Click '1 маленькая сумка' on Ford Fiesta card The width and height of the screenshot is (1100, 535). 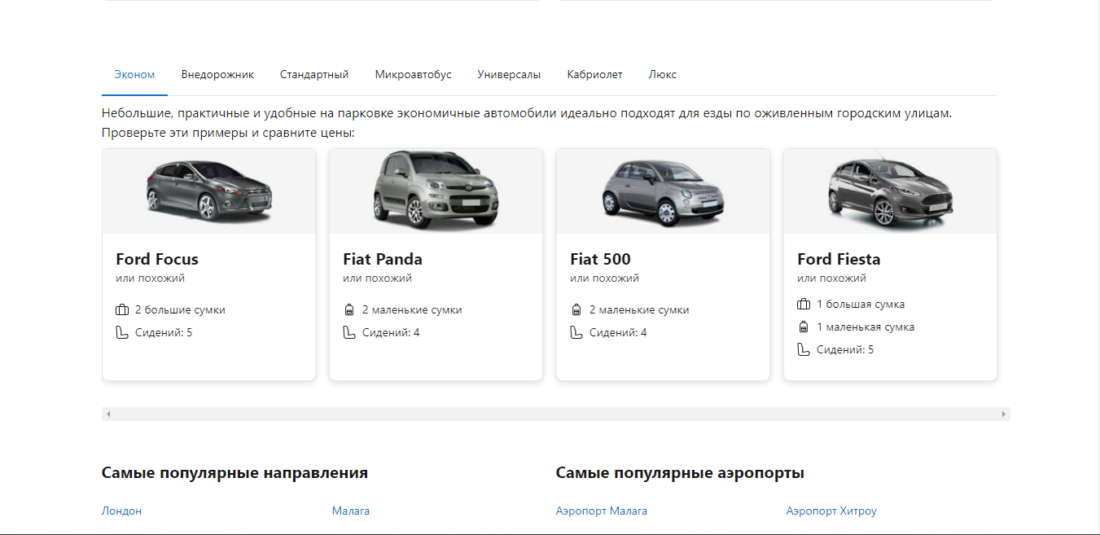tap(866, 327)
